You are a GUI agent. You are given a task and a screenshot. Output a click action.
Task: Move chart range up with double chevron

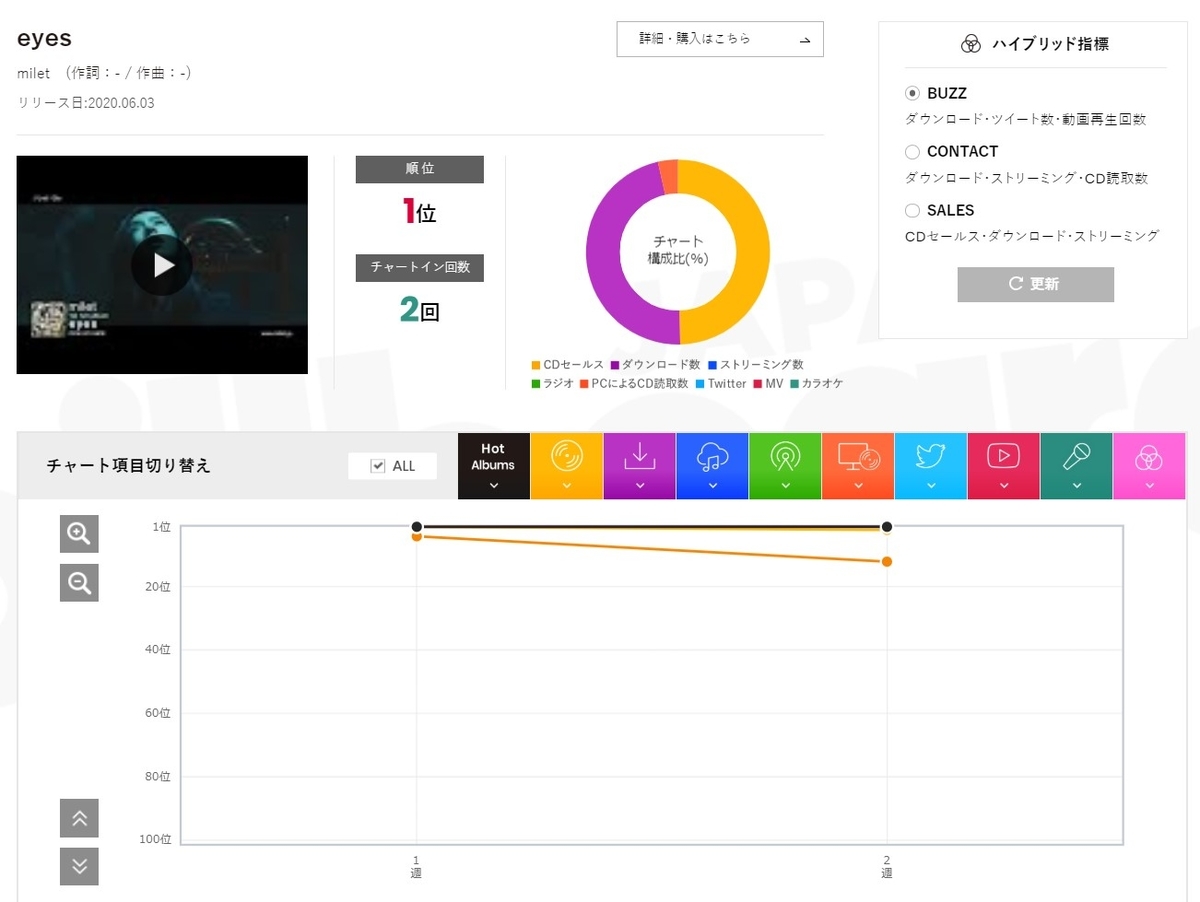coord(79,818)
